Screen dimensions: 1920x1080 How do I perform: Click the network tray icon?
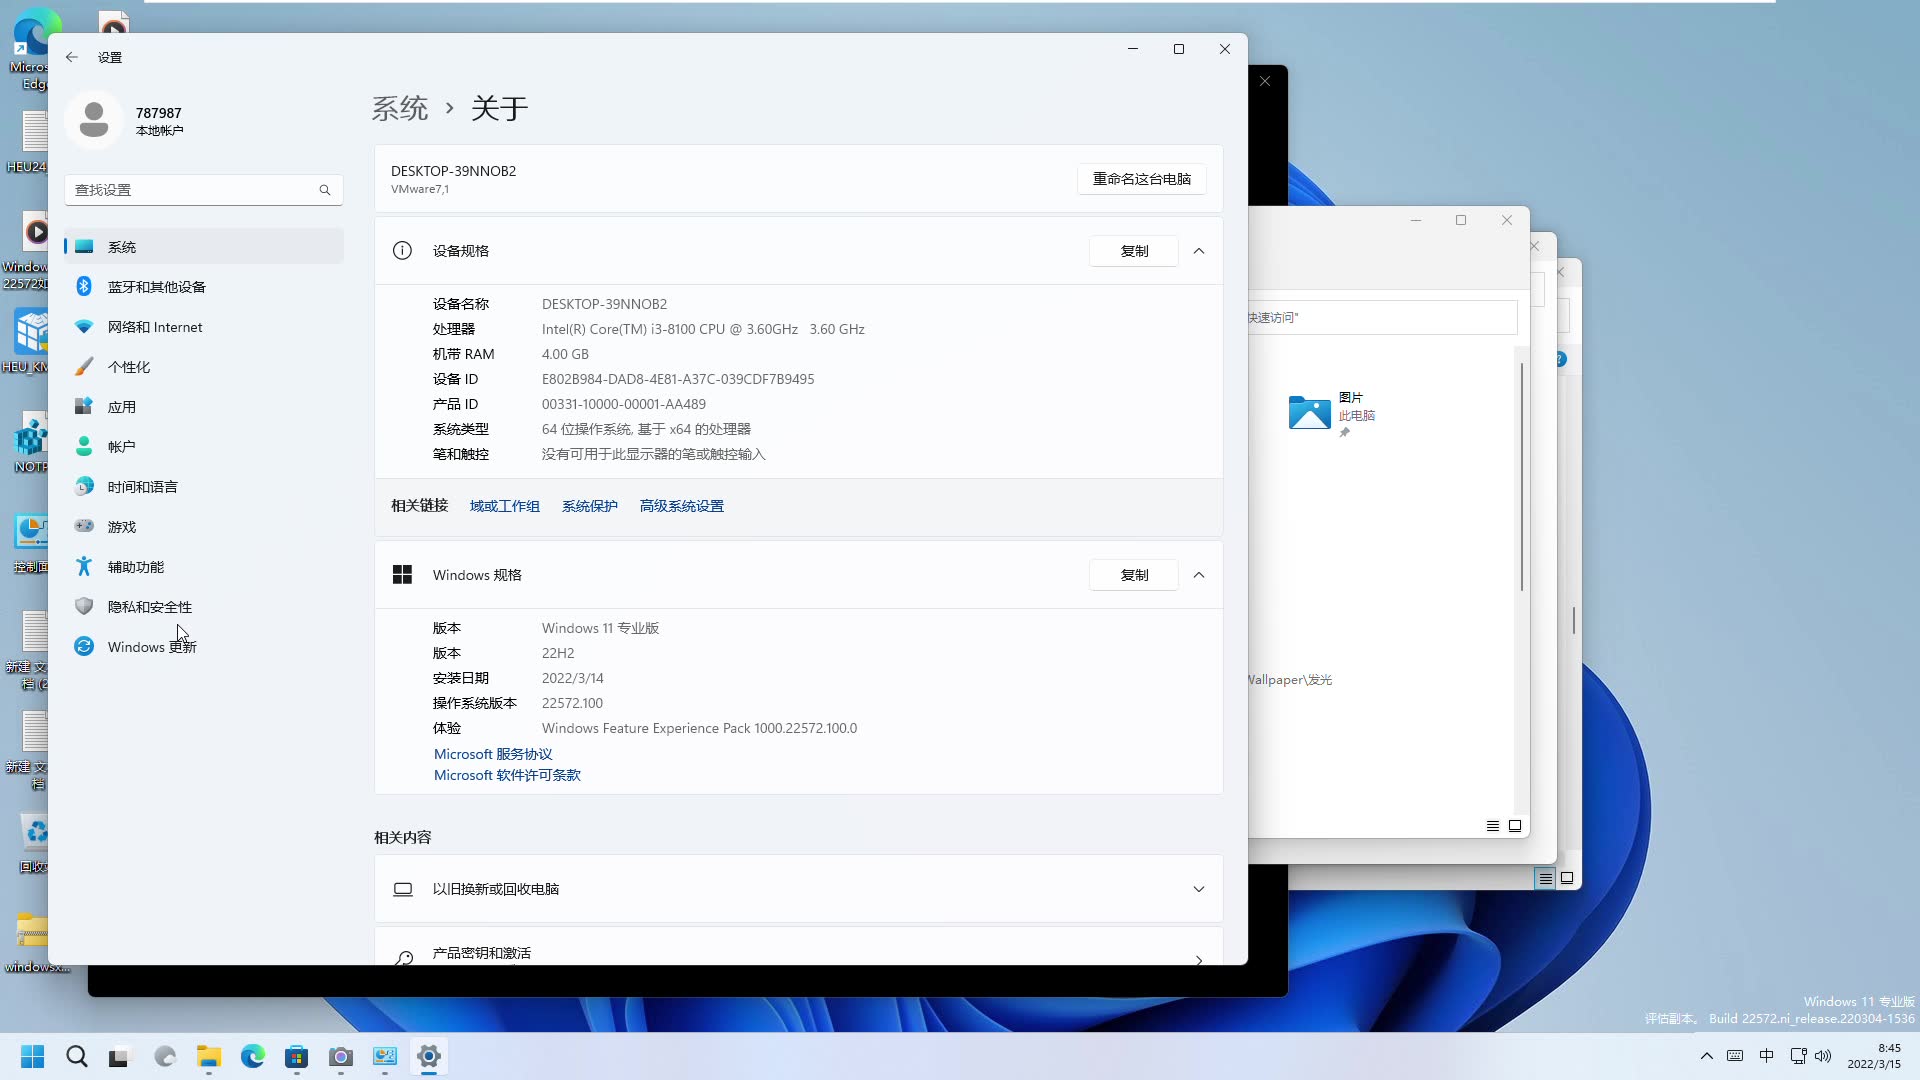tap(1798, 1057)
